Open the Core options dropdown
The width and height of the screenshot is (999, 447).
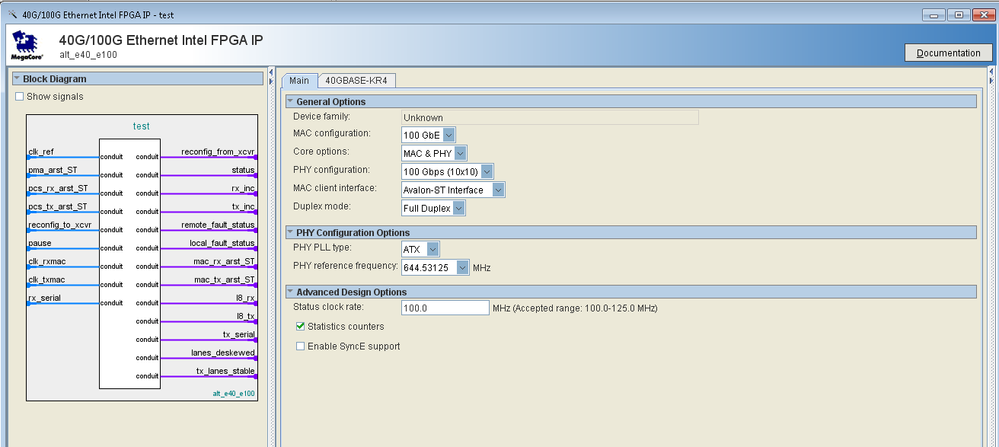click(x=461, y=153)
